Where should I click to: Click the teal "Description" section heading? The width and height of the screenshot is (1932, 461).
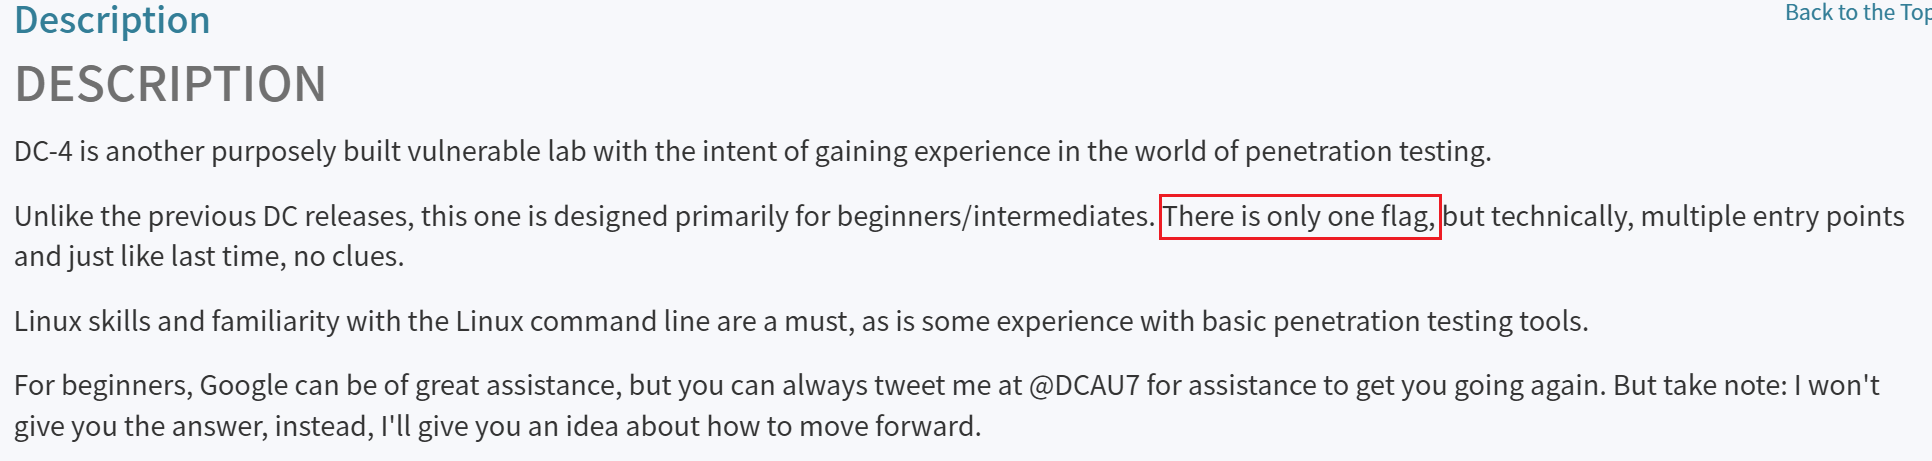click(112, 20)
